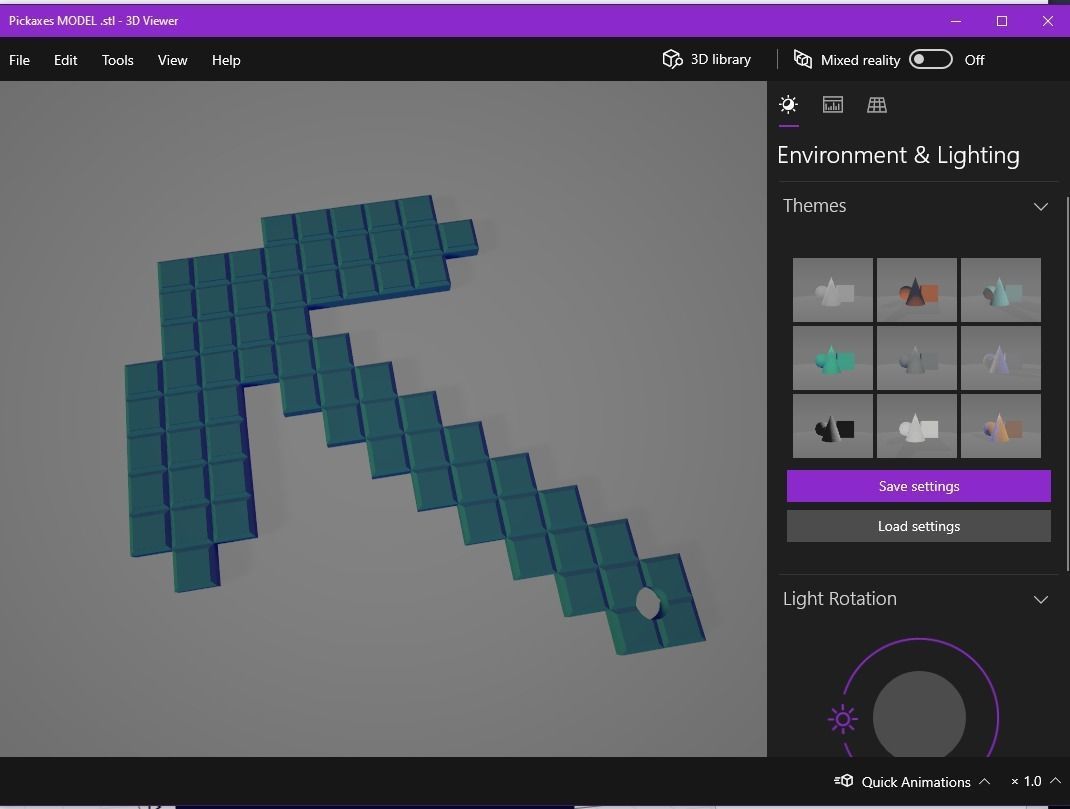Click the 3D library cube icon
This screenshot has width=1070, height=809.
672,59
